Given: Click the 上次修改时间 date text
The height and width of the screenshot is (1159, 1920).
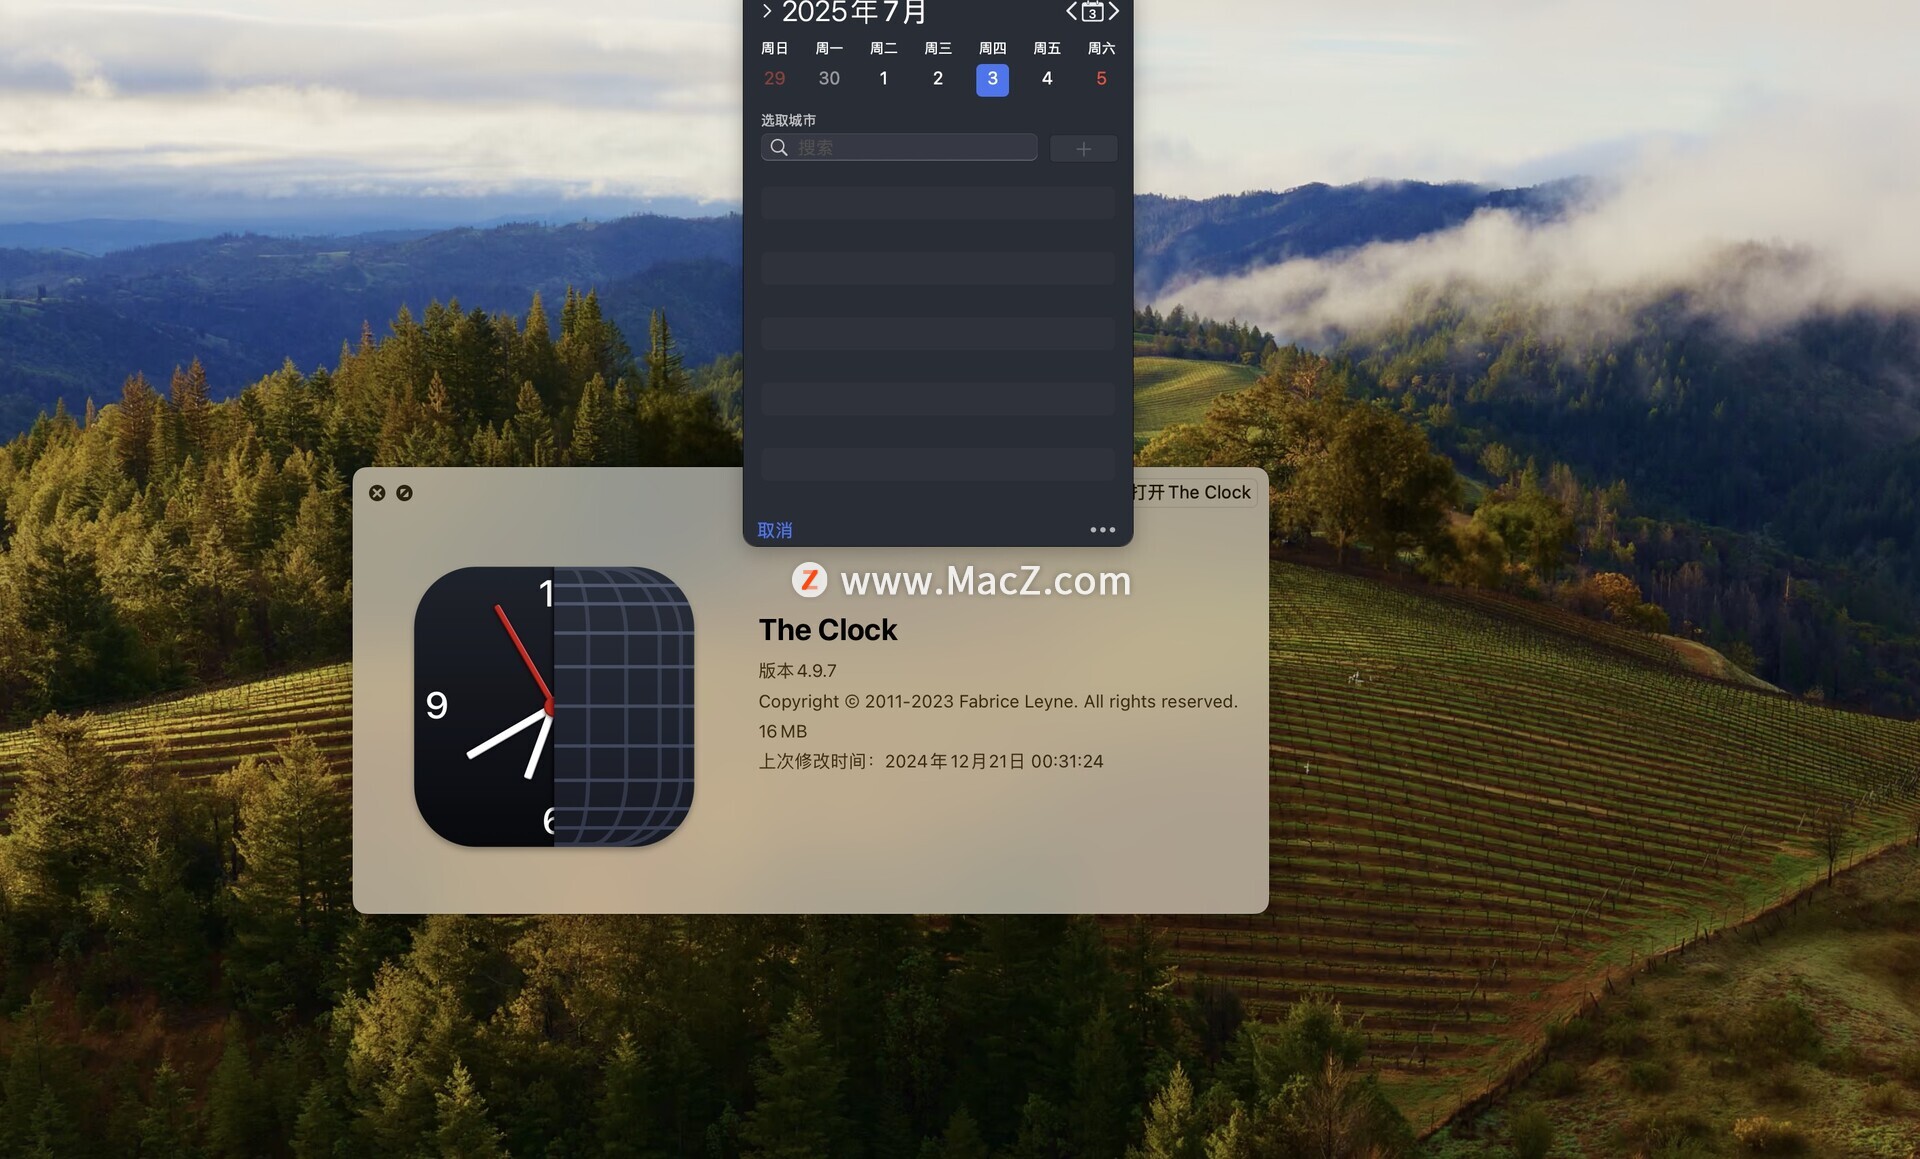Looking at the screenshot, I should pyautogui.click(x=931, y=761).
